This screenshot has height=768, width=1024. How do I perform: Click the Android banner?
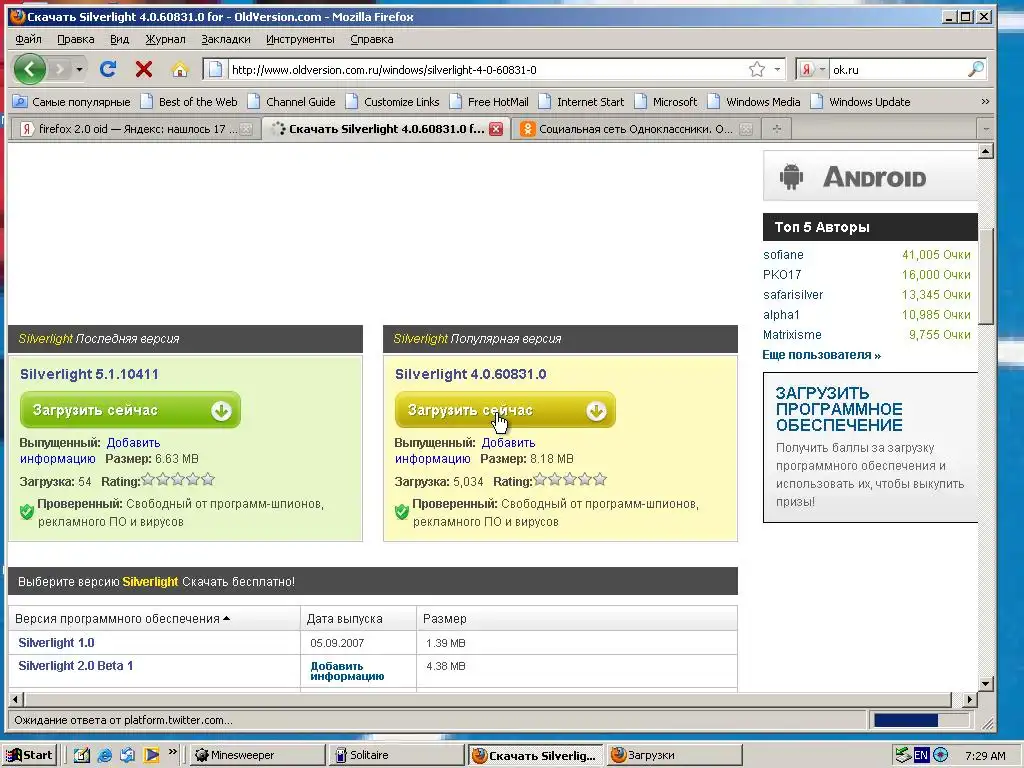point(870,176)
